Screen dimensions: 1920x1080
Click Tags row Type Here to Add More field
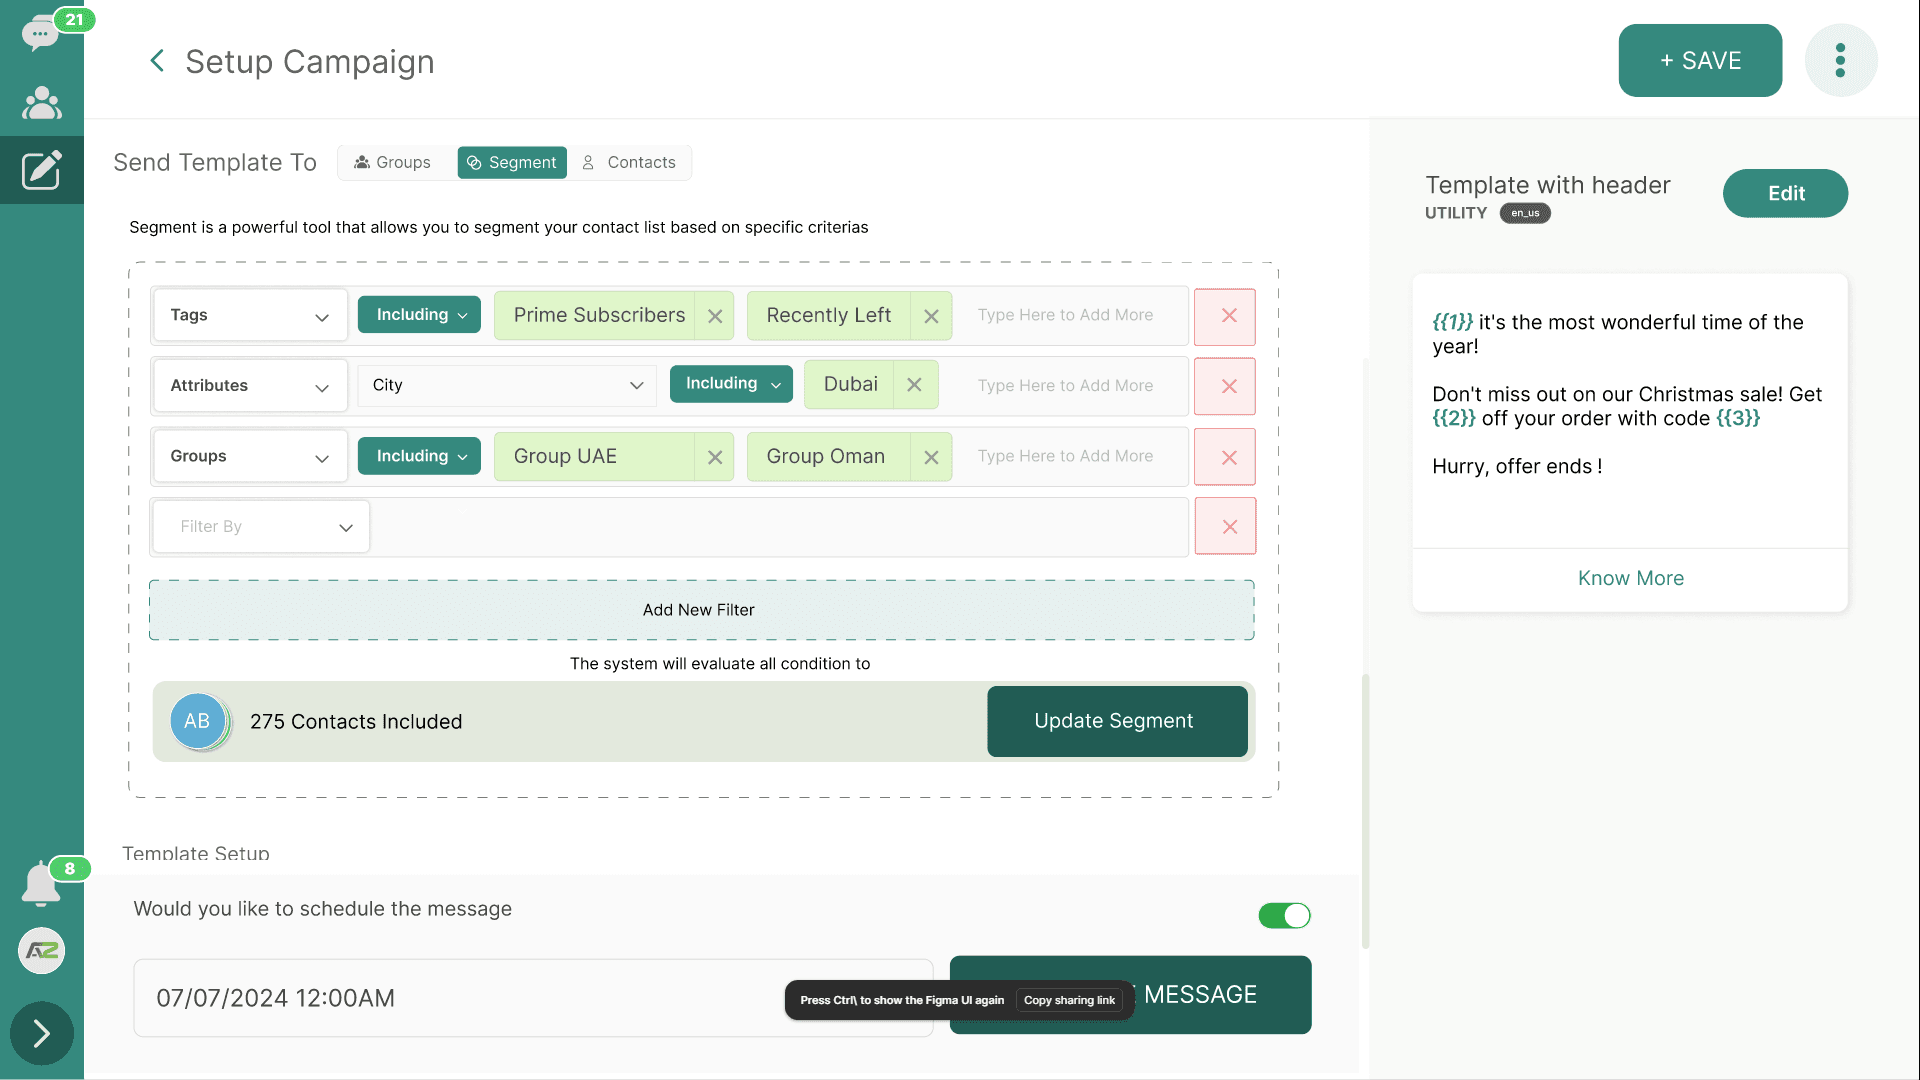click(x=1065, y=315)
